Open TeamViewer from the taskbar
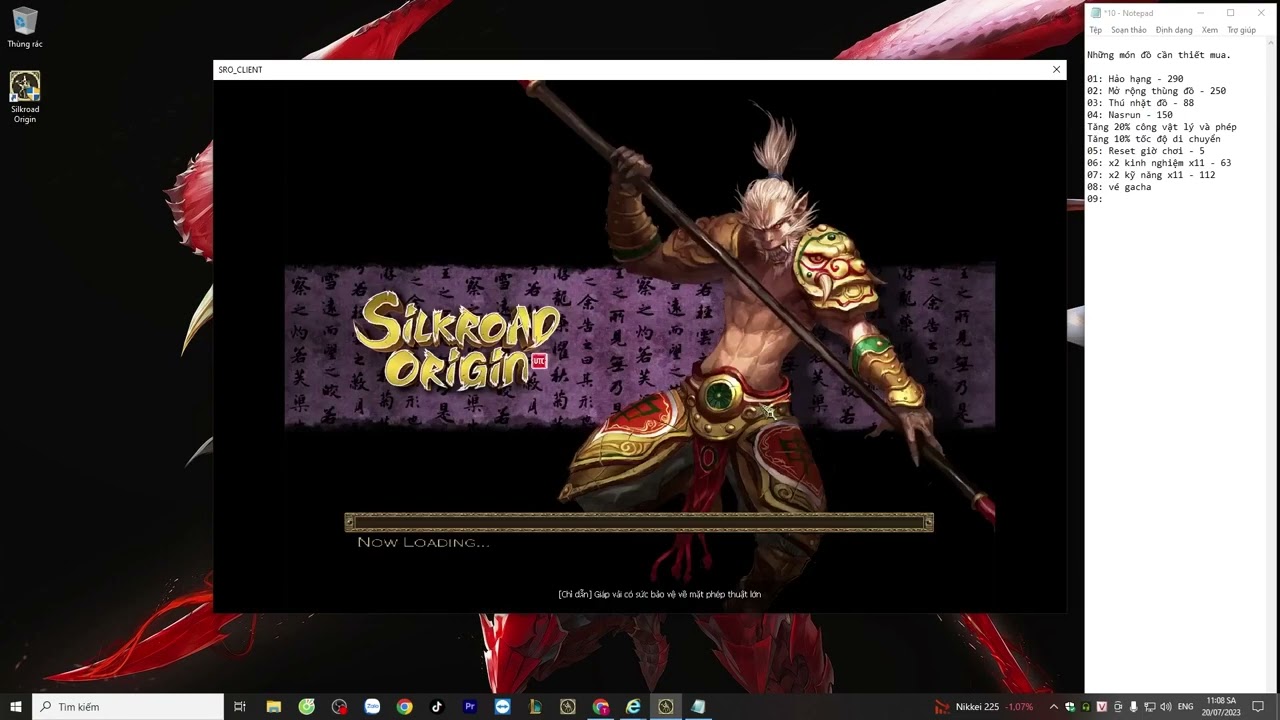Viewport: 1280px width, 720px height. pos(502,707)
